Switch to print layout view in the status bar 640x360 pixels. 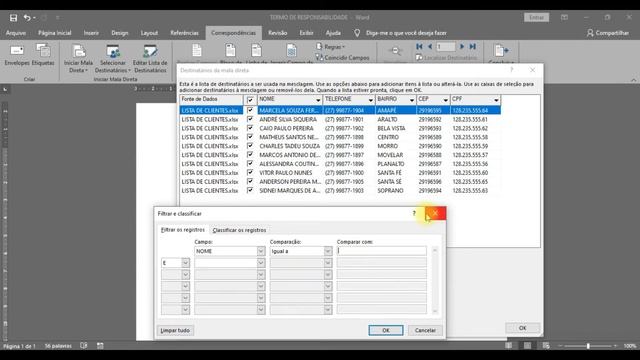point(527,346)
